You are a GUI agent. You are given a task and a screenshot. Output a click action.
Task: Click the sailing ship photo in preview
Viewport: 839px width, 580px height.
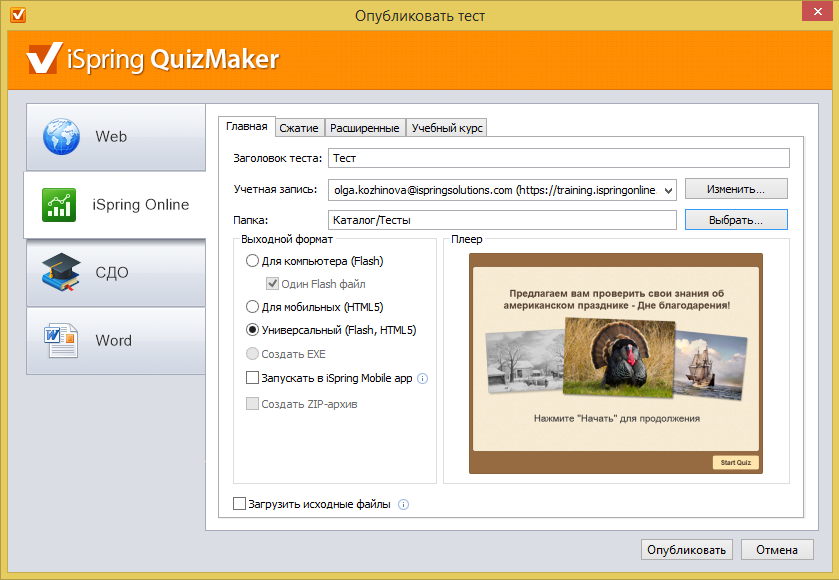711,366
